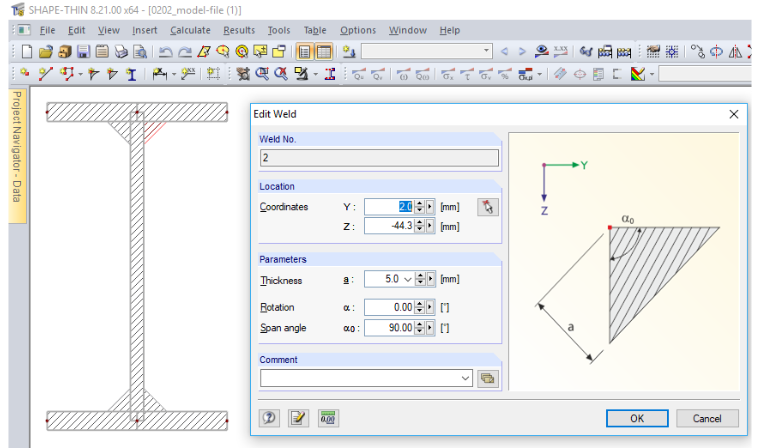760x448 pixels.
Task: Open the Results menu
Action: pos(239,30)
